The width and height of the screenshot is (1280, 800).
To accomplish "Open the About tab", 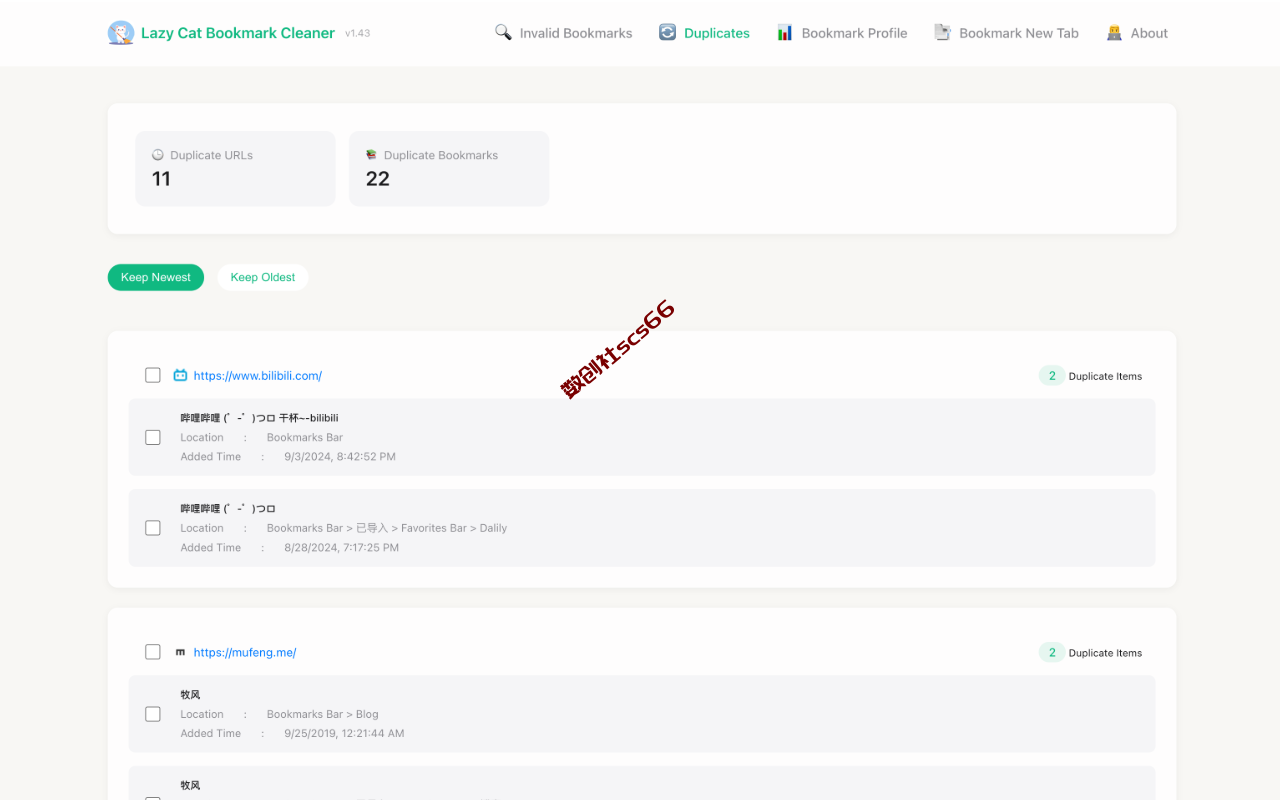I will 1137,33.
